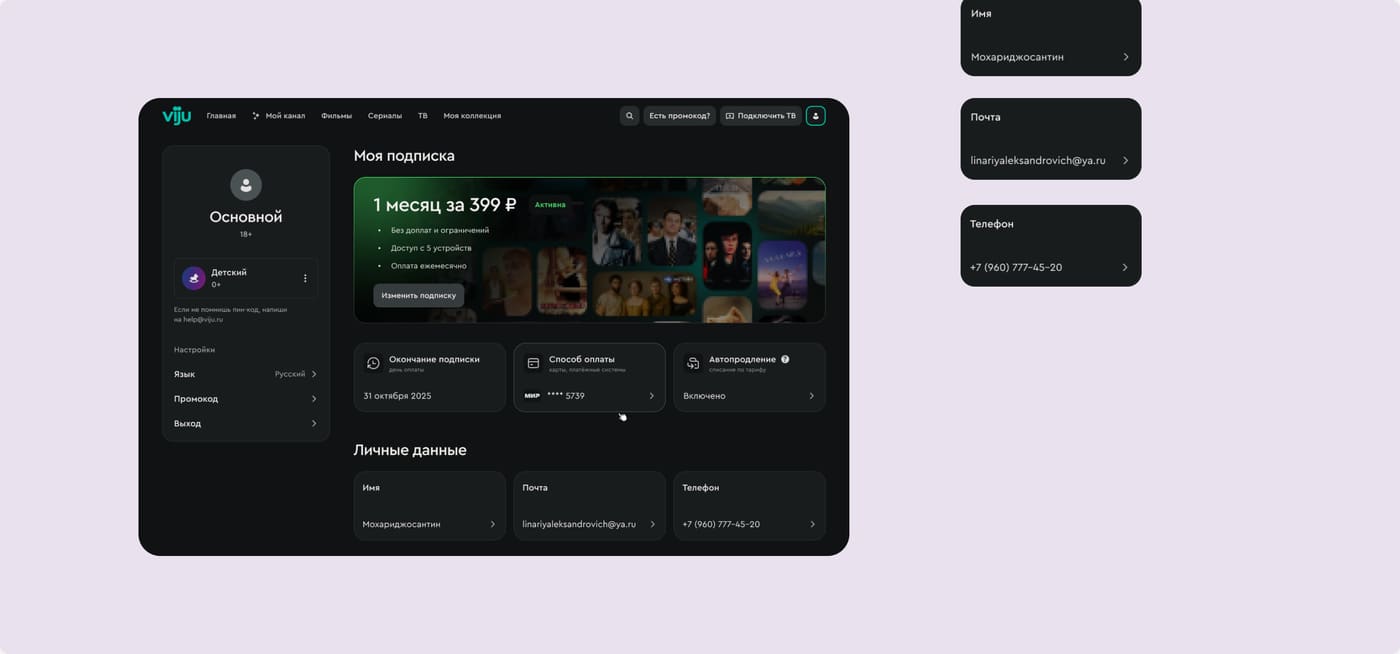Click the chevron on the enlarged Имя card
Viewport: 1400px width, 654px height.
point(1125,57)
